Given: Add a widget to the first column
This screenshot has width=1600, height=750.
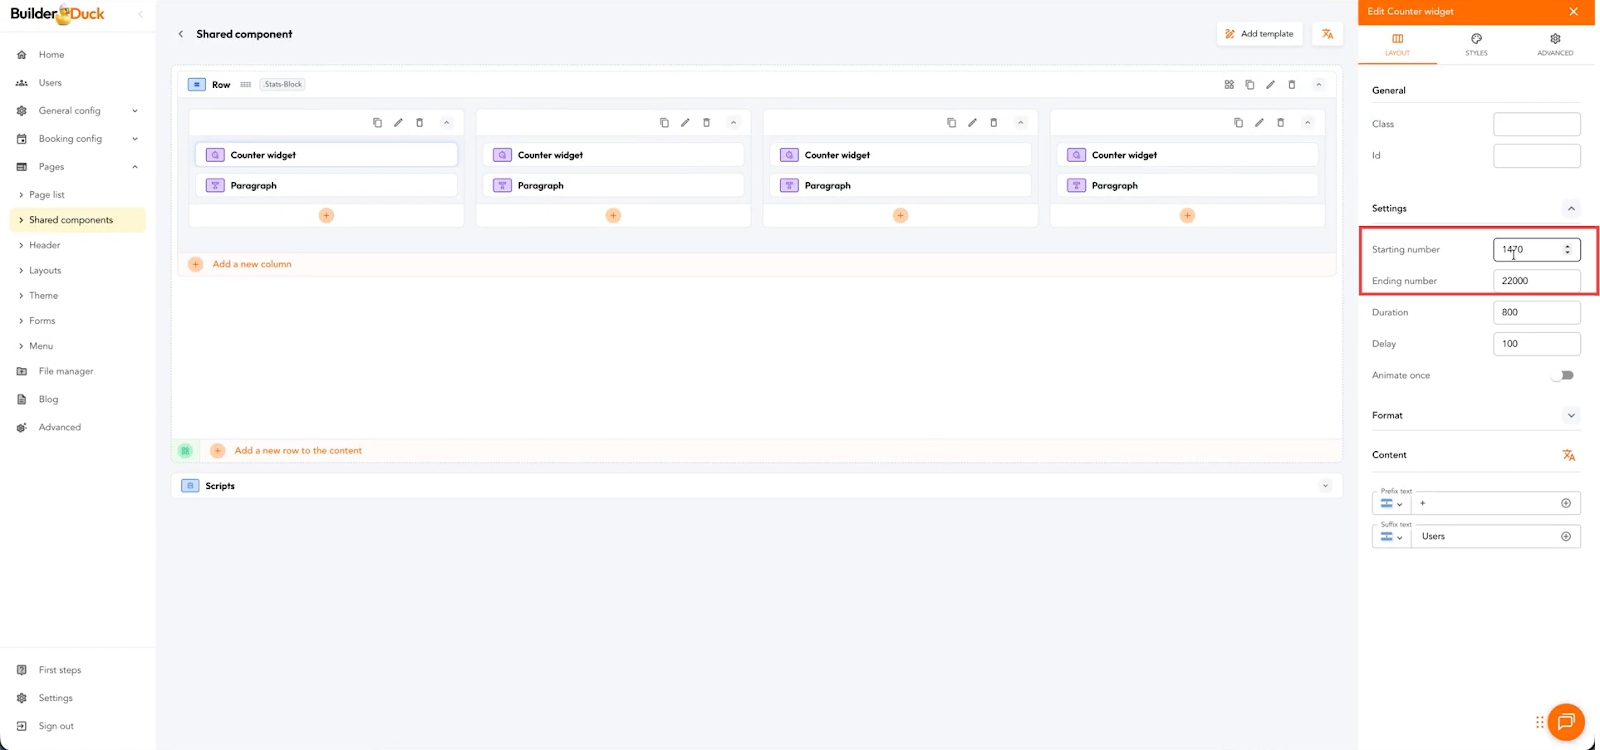Looking at the screenshot, I should click(326, 216).
